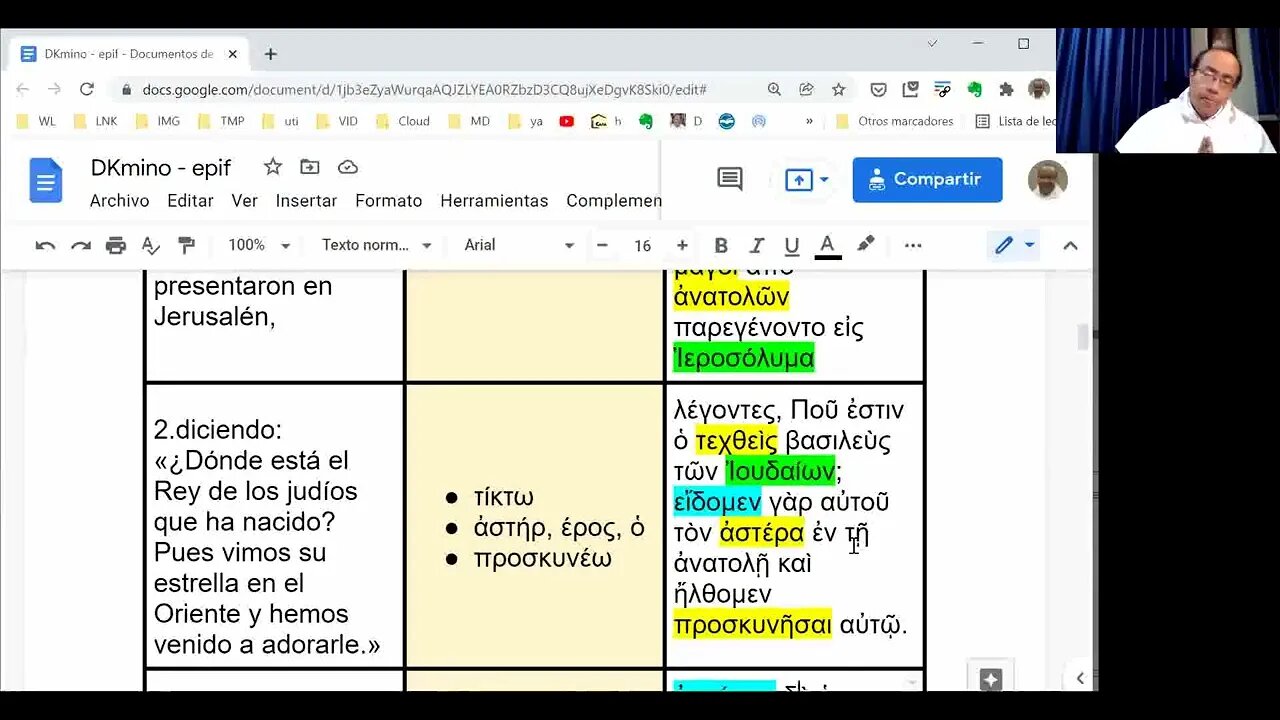The width and height of the screenshot is (1280, 720).
Task: Star the DKmino - epif document
Action: tap(272, 167)
